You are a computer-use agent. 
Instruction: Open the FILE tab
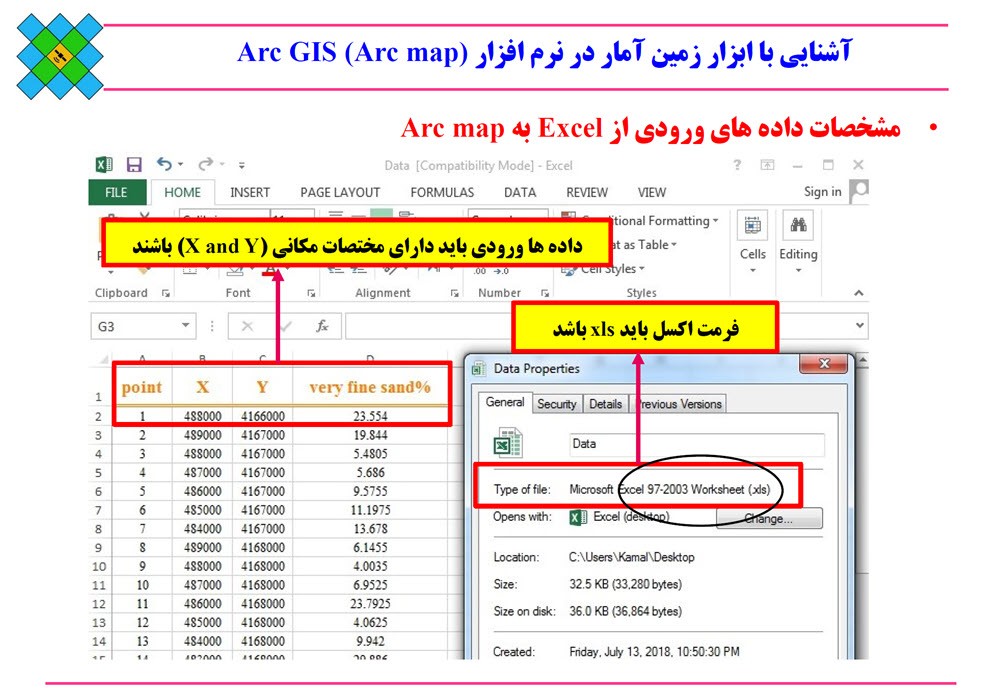(x=116, y=192)
